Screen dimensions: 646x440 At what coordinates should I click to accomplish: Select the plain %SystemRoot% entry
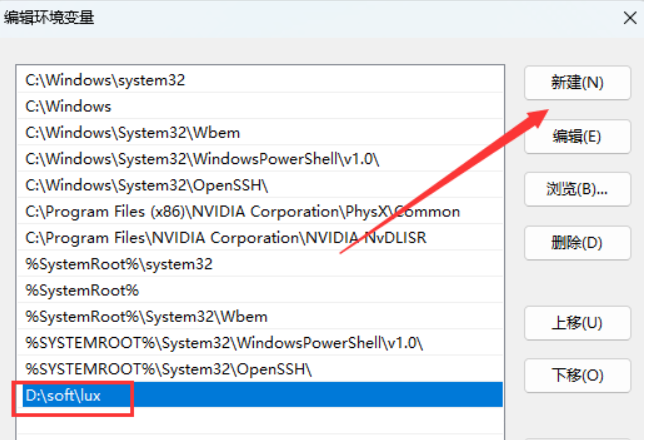82,290
